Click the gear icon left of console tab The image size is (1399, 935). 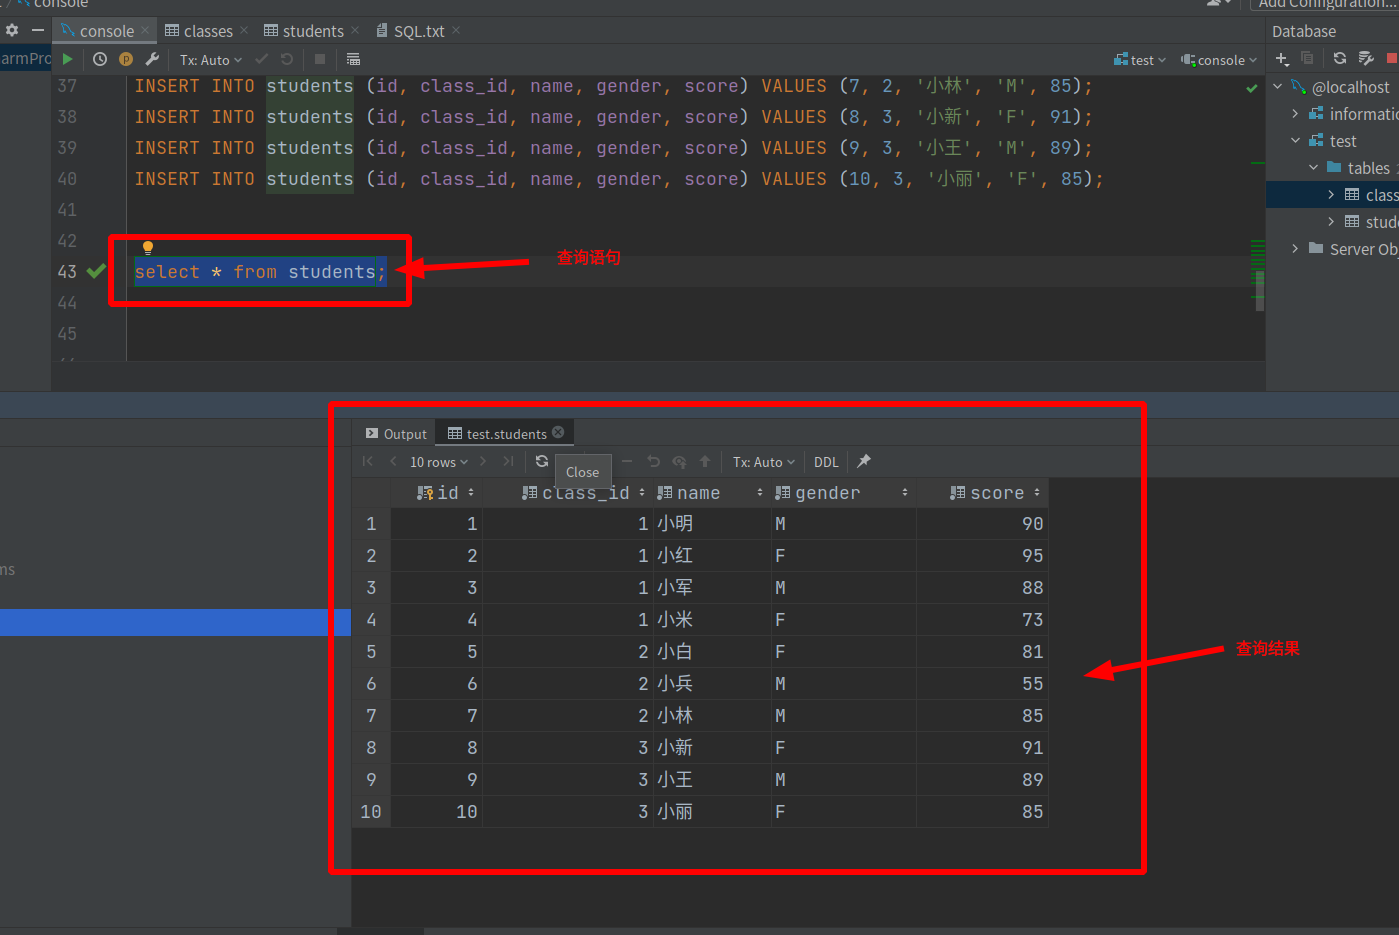tap(12, 30)
